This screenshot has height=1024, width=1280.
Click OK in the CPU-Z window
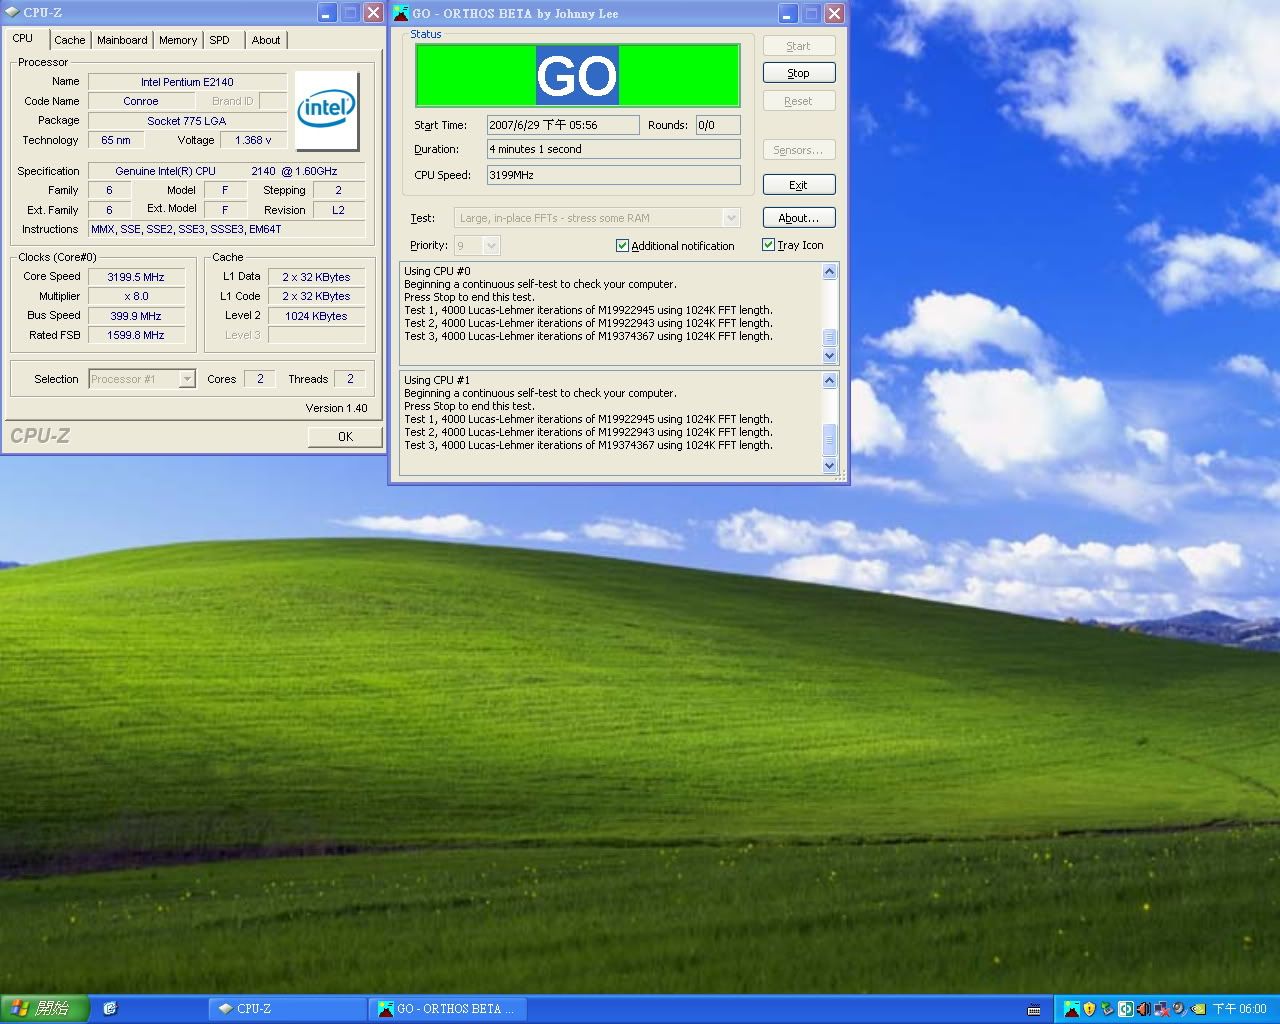point(345,436)
